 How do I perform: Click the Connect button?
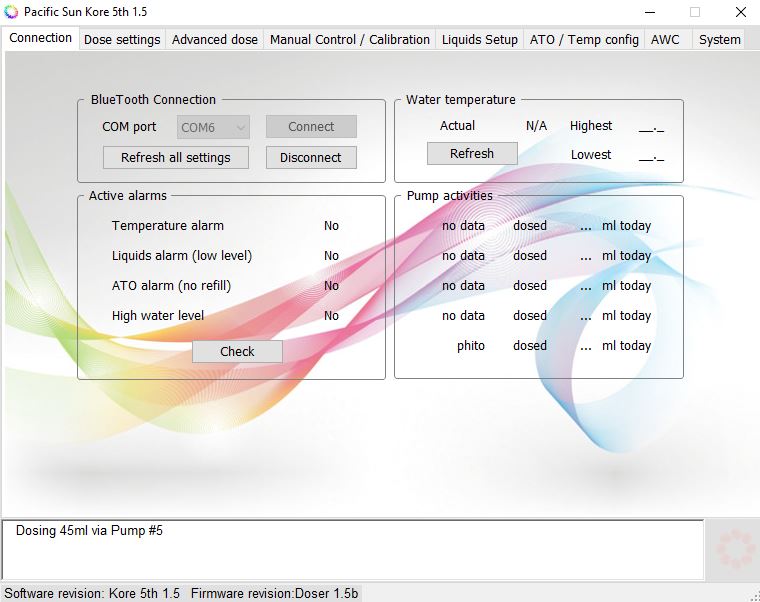point(311,127)
